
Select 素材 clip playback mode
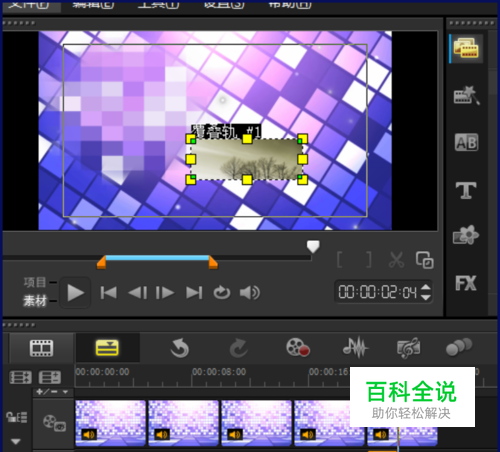pos(35,301)
